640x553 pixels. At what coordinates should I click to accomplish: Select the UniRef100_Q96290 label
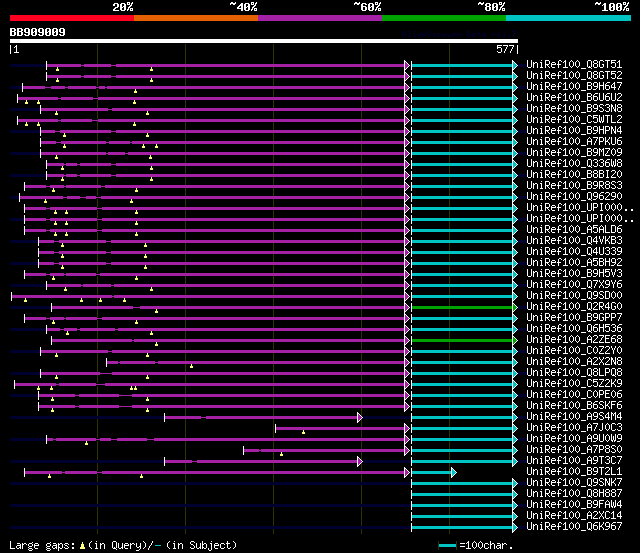[574, 197]
